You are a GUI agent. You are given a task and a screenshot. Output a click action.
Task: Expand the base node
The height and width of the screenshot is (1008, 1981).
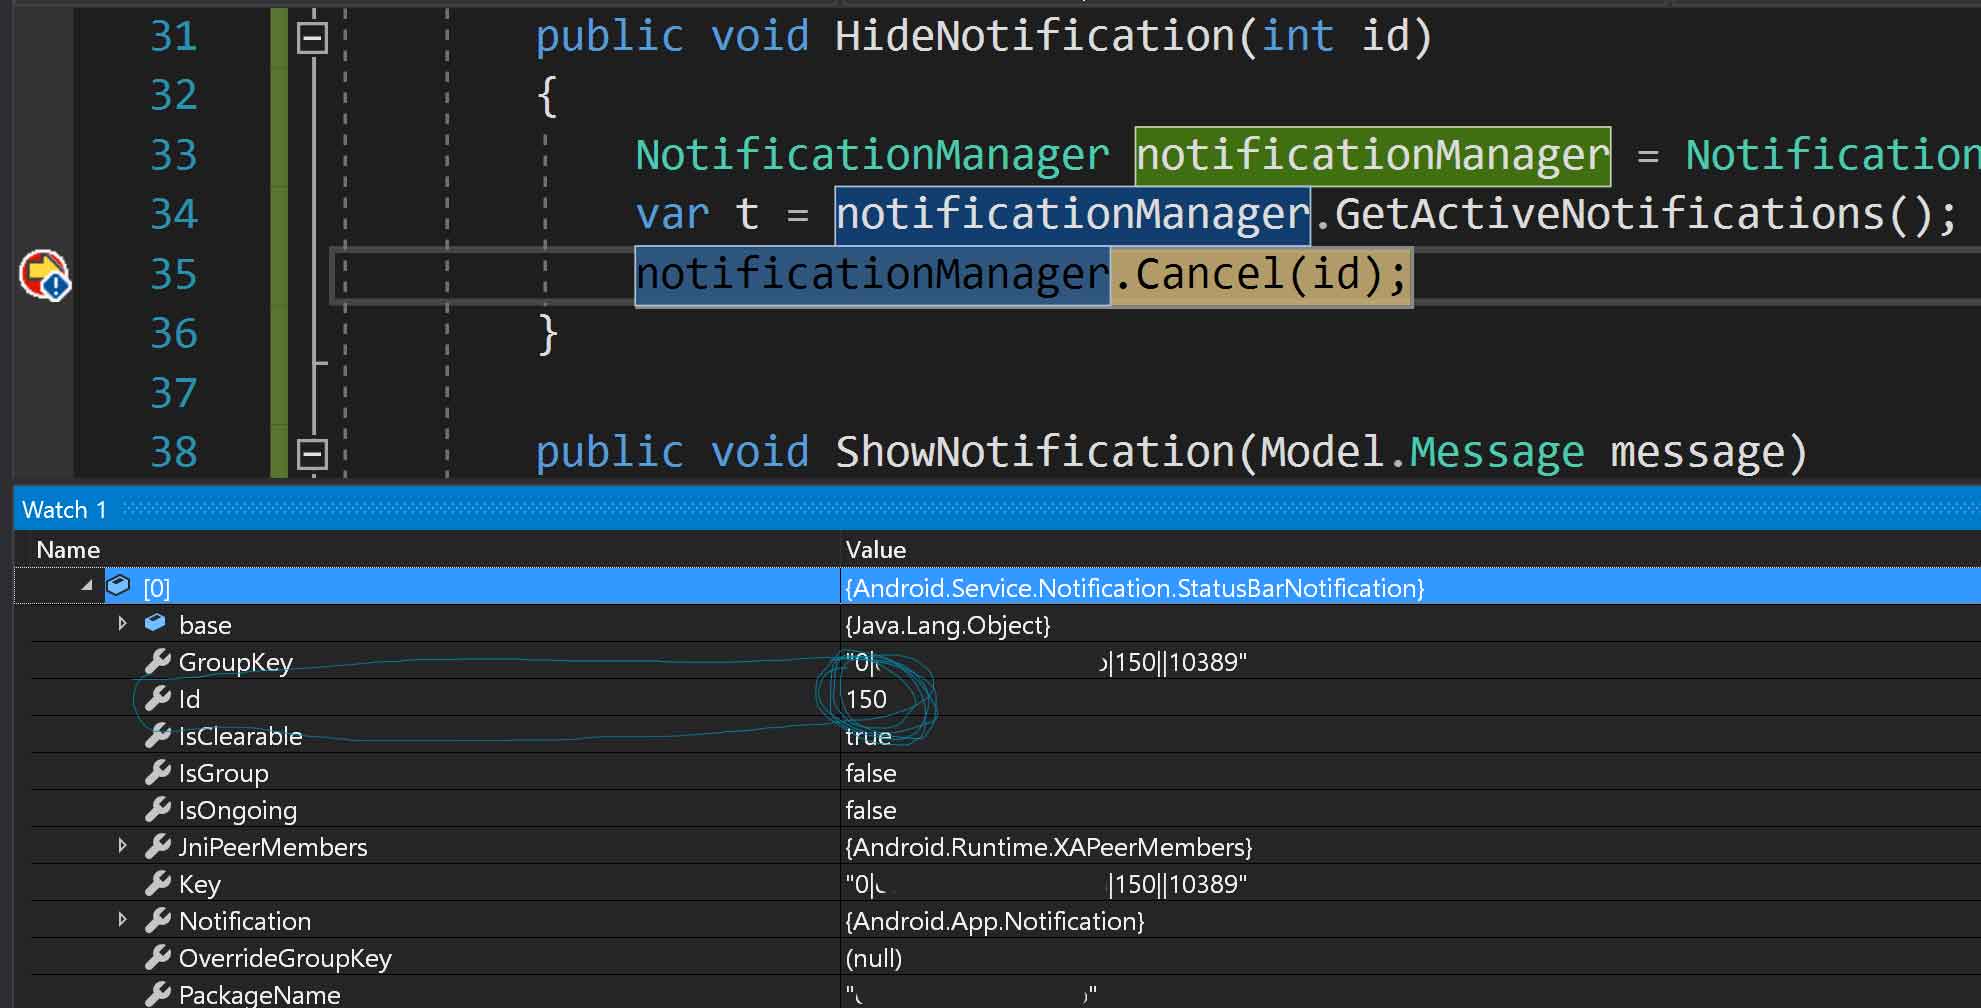122,624
